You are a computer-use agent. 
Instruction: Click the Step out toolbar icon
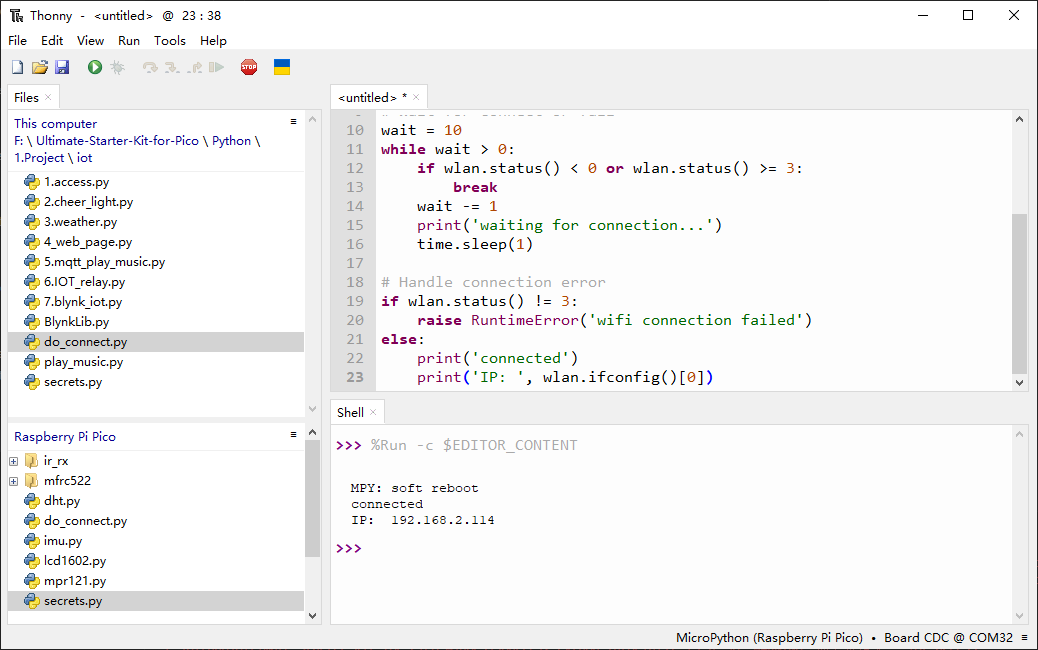pos(195,67)
